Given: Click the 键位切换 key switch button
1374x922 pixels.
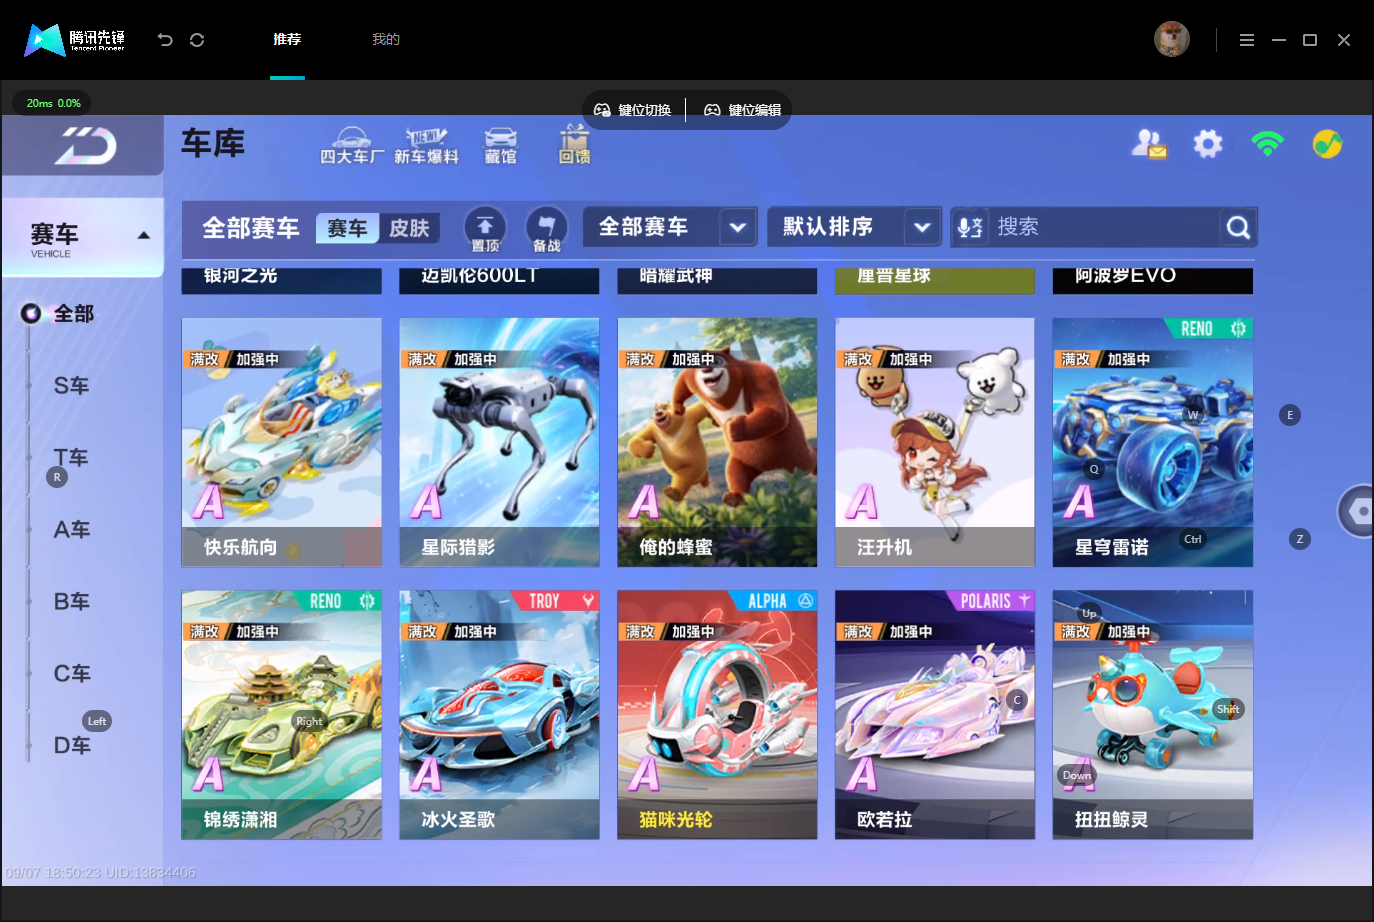Looking at the screenshot, I should tap(633, 110).
